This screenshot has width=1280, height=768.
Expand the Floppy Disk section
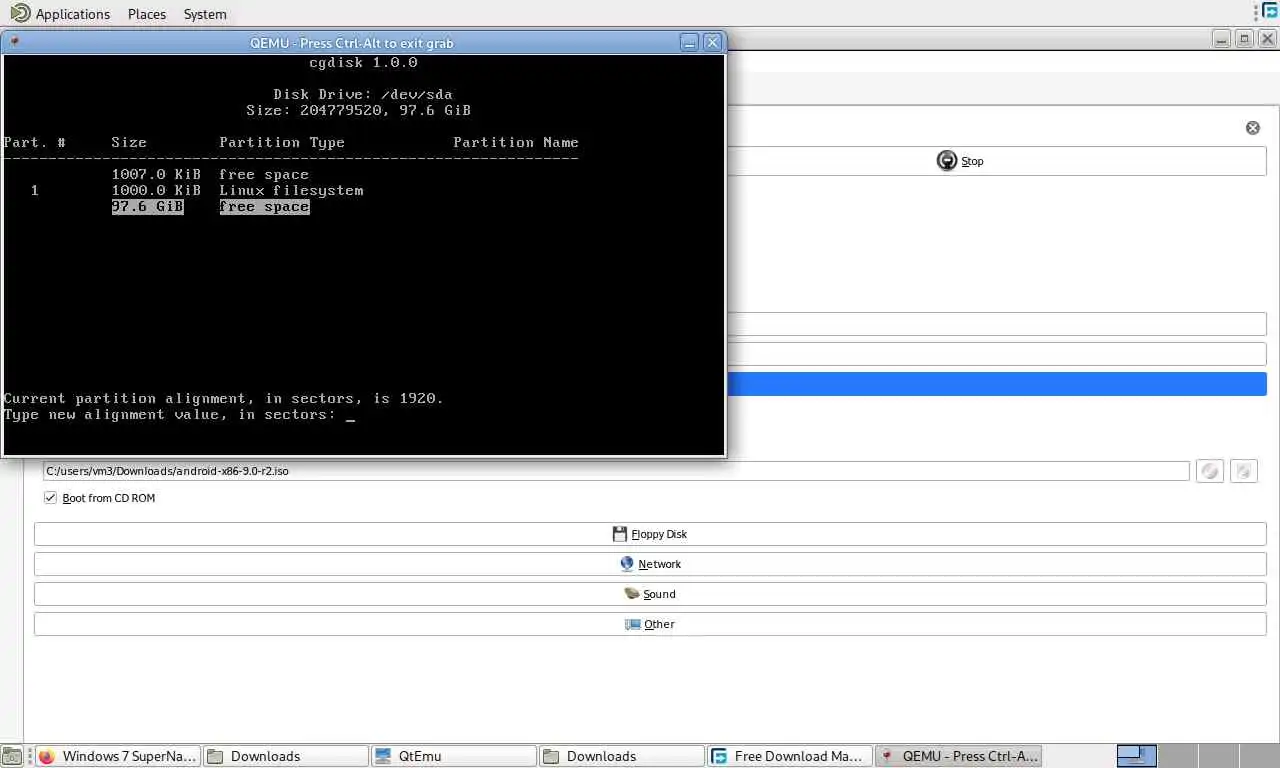coord(650,534)
